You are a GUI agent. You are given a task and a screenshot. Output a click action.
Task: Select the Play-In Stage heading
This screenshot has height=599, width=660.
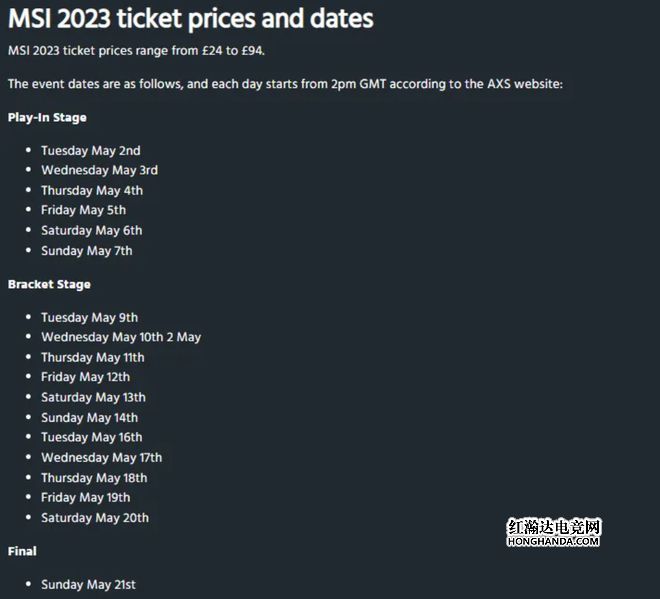tap(47, 117)
